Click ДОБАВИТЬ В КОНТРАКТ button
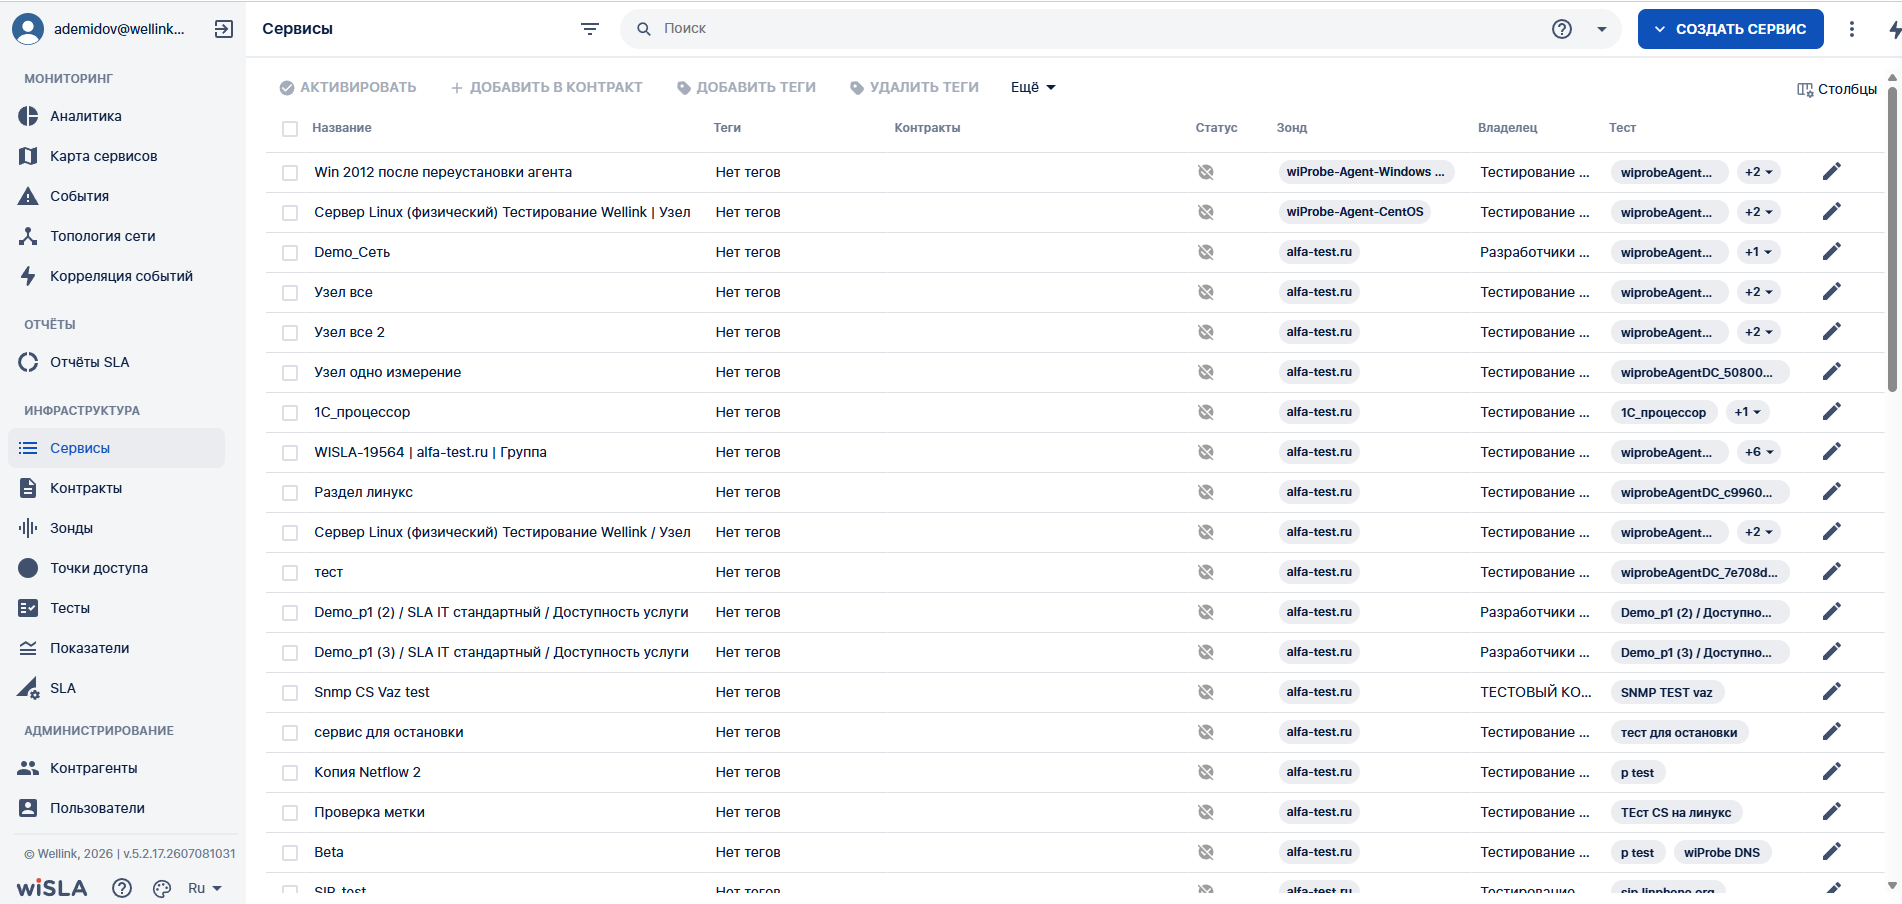The image size is (1902, 904). [546, 87]
